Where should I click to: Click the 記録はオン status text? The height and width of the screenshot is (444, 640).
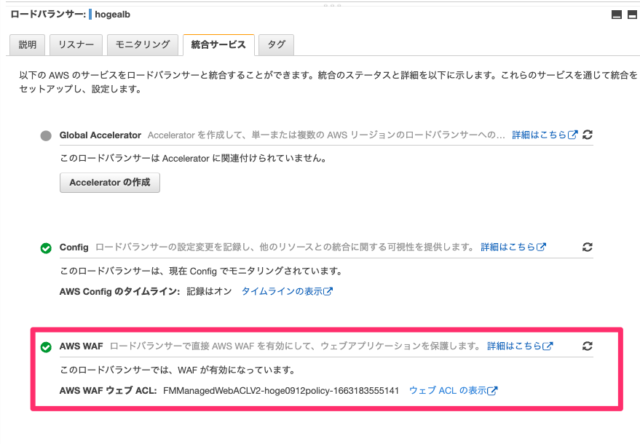(209, 291)
